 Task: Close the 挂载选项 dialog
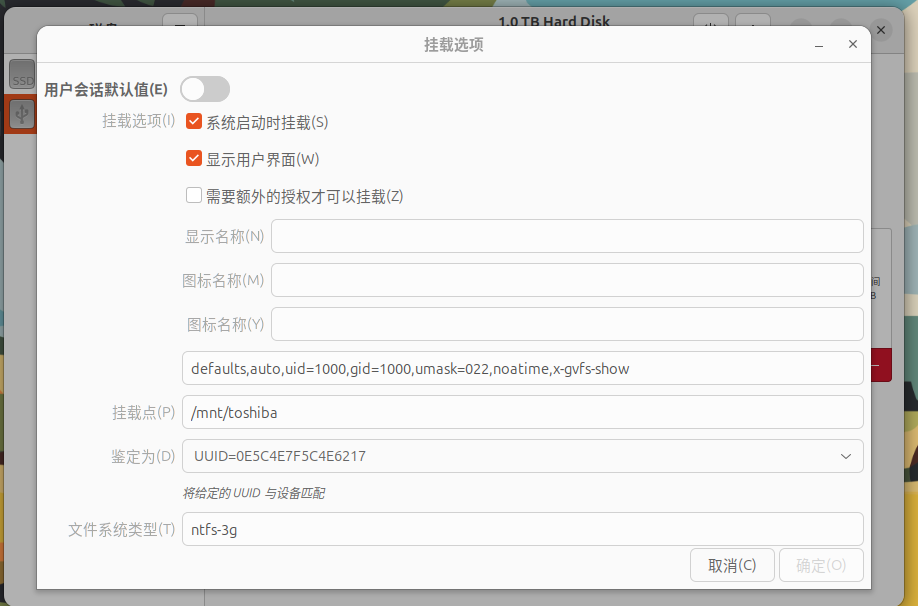pyautogui.click(x=853, y=45)
